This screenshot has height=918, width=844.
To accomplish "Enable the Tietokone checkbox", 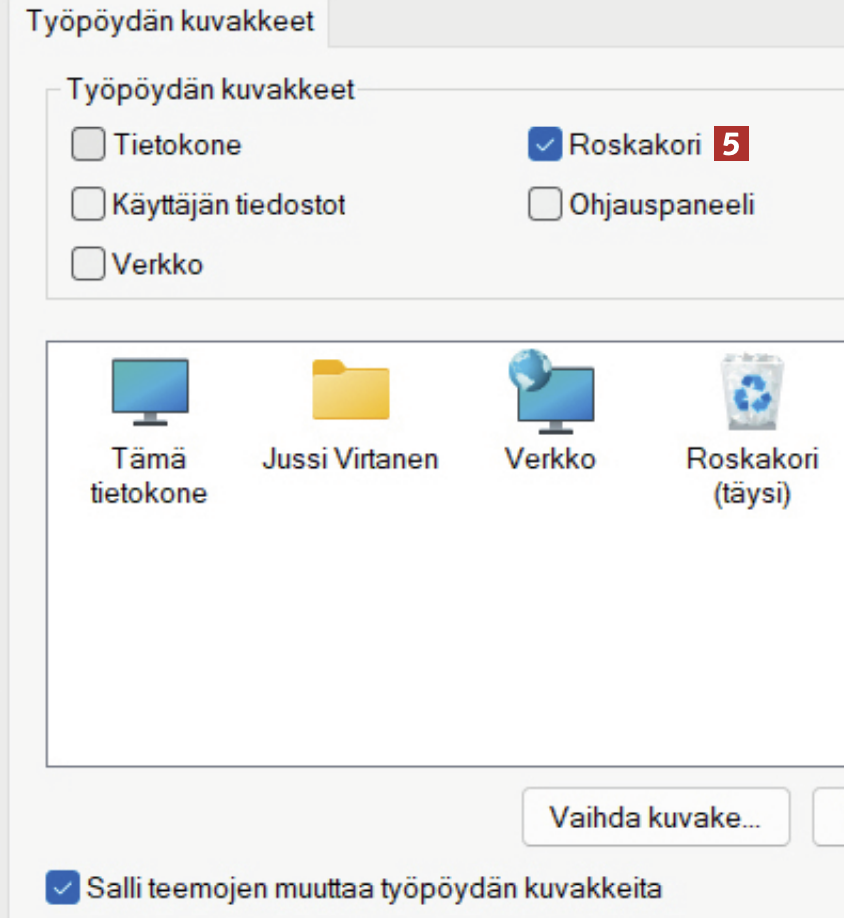I will (88, 144).
